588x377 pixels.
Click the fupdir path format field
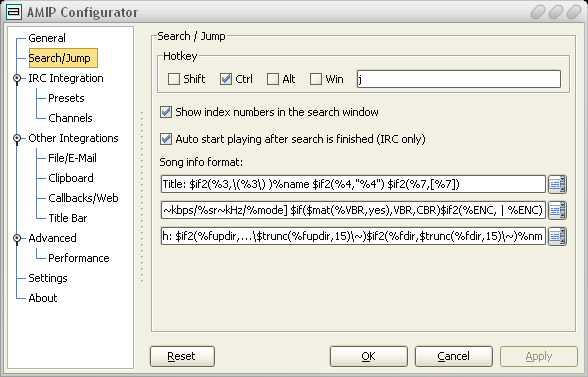353,236
